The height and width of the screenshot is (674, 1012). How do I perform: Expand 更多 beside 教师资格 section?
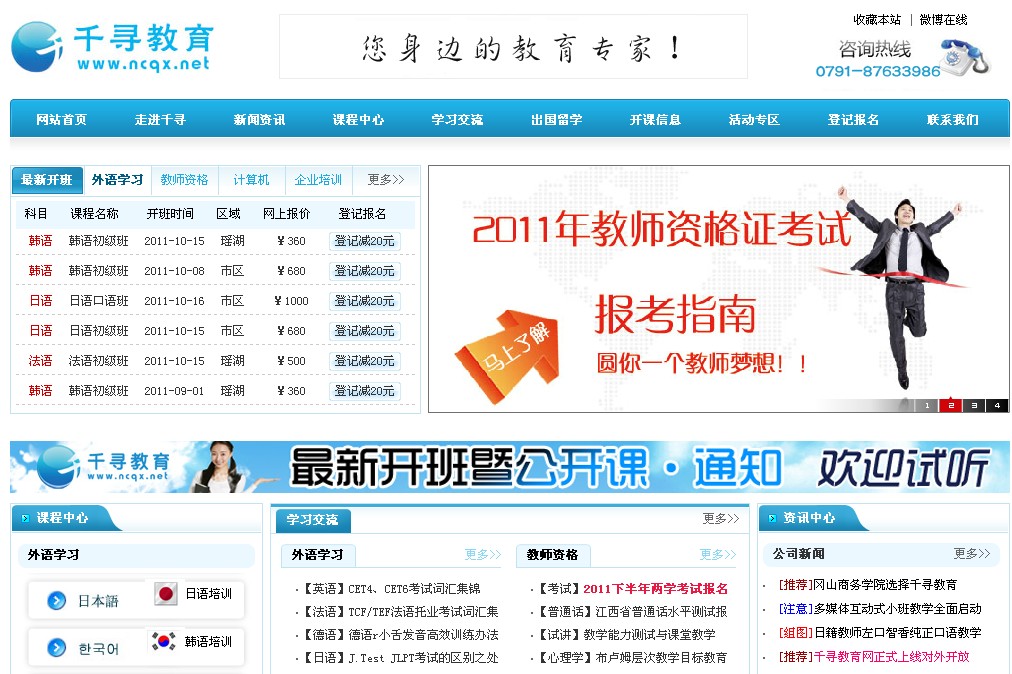pos(717,555)
